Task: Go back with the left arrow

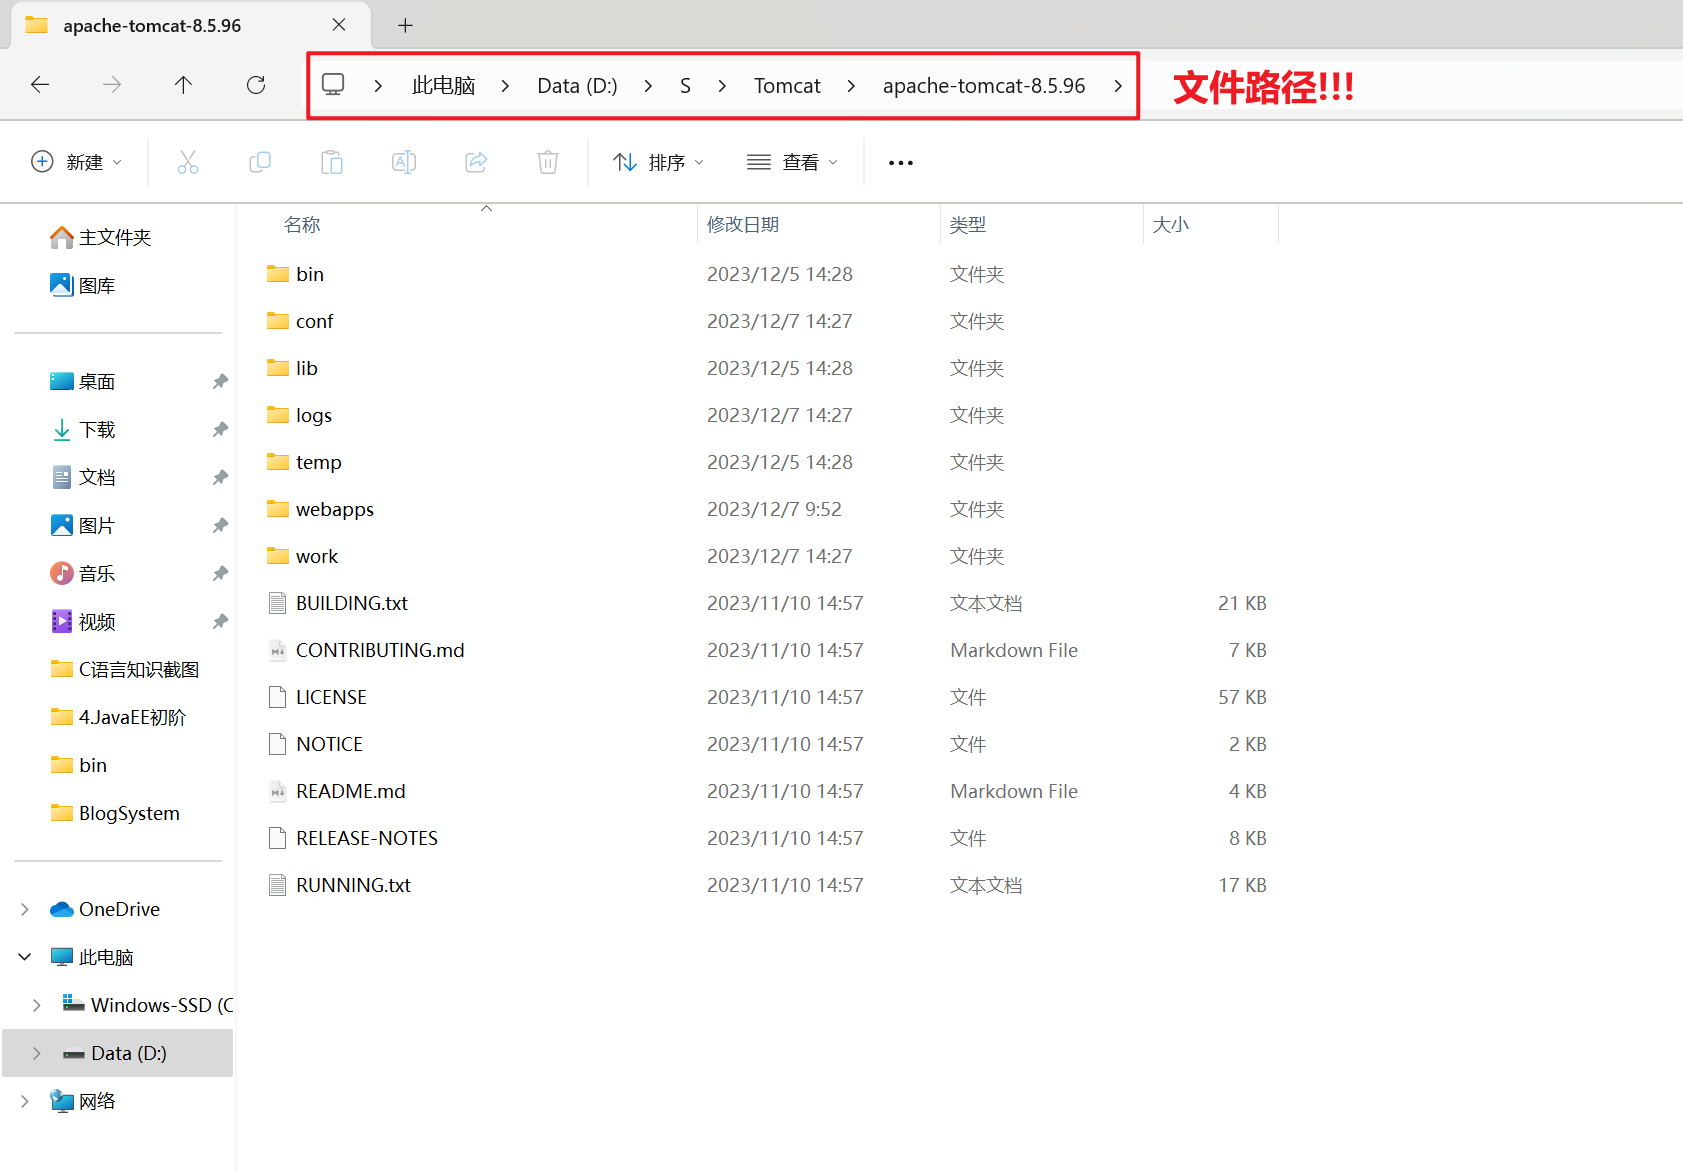Action: coord(40,85)
